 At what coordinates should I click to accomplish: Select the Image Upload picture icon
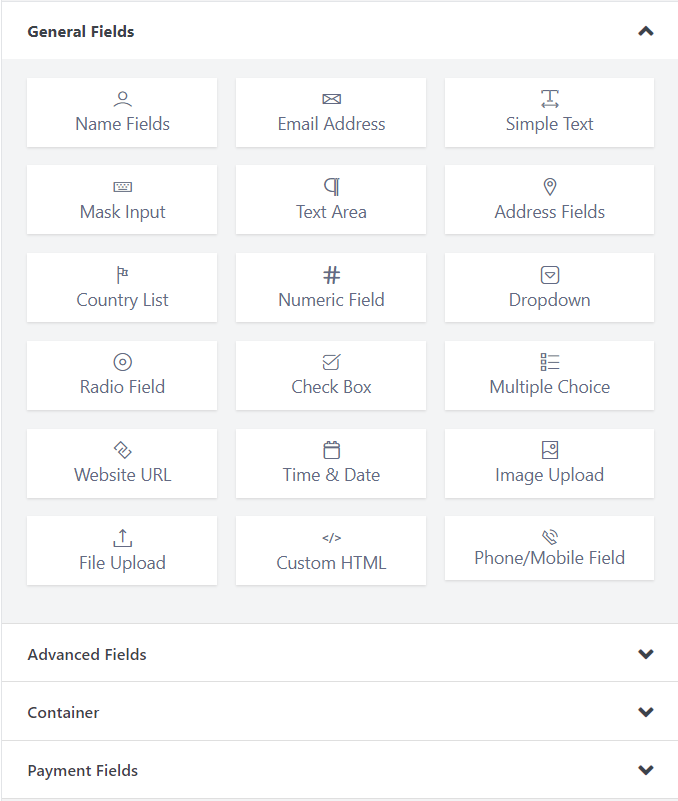(x=549, y=450)
